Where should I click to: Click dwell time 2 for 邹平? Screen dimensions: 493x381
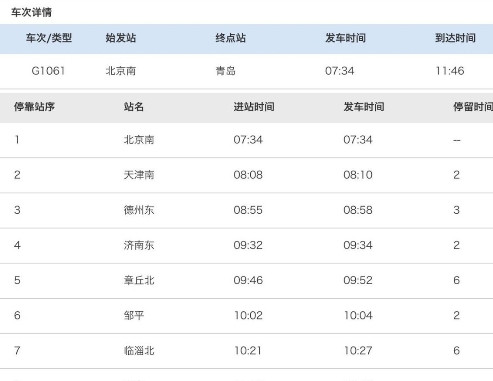(x=457, y=315)
